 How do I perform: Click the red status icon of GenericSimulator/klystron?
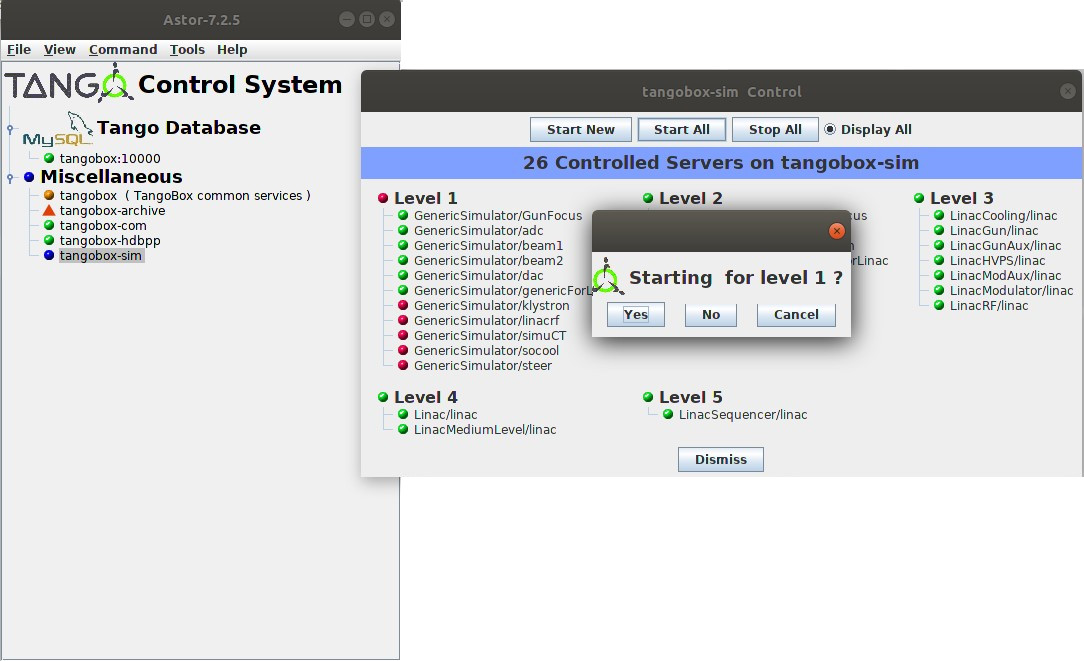coord(403,305)
